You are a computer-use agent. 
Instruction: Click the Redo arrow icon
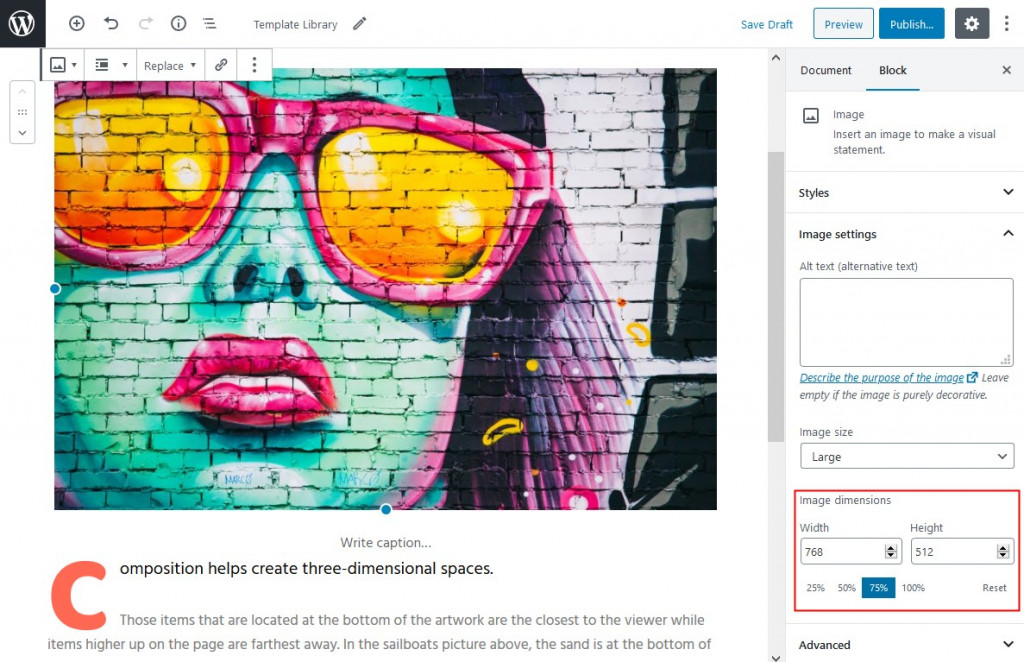[143, 23]
